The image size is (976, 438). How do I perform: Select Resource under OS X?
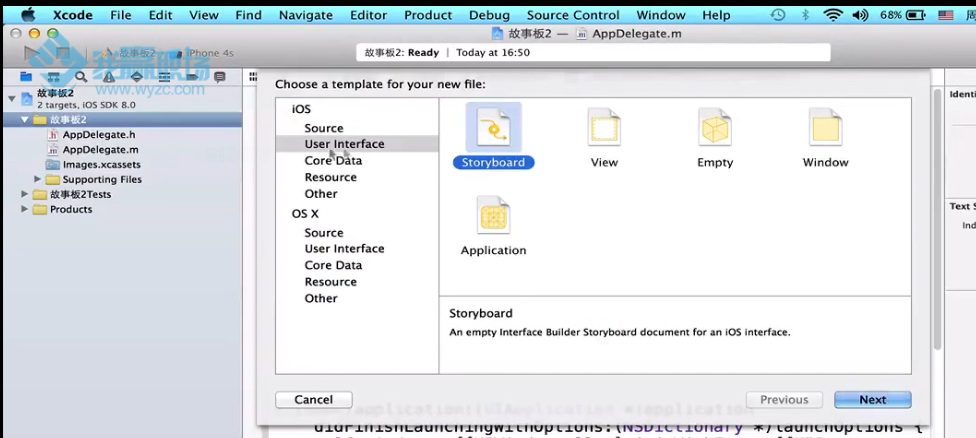[x=331, y=282]
